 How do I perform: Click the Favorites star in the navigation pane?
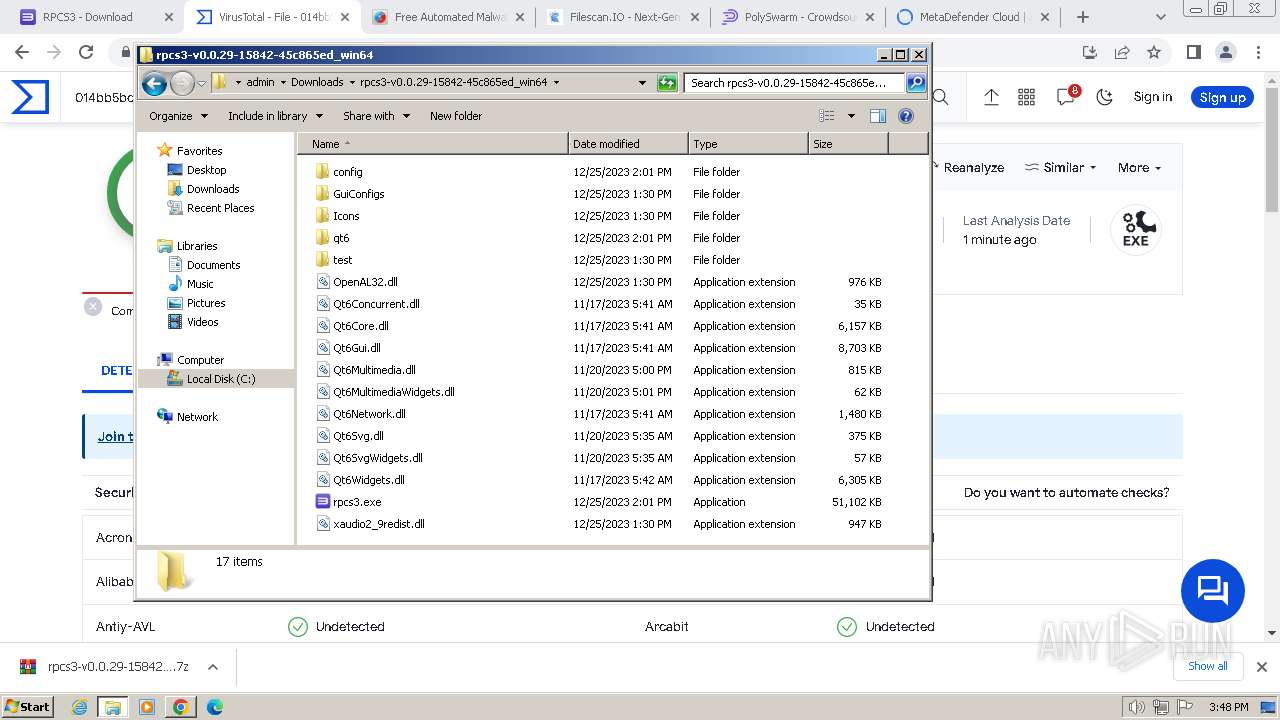click(165, 151)
